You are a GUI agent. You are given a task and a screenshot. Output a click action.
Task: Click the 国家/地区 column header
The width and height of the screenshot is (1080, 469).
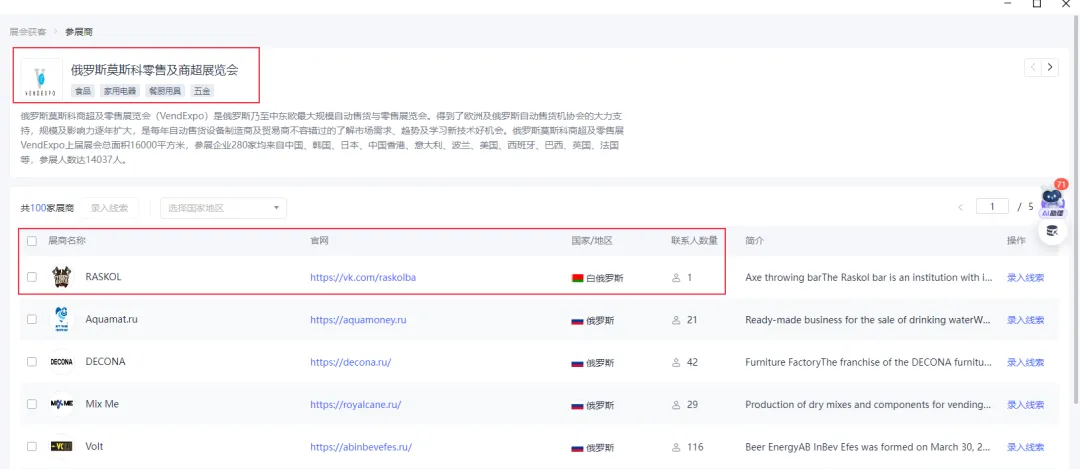(592, 241)
